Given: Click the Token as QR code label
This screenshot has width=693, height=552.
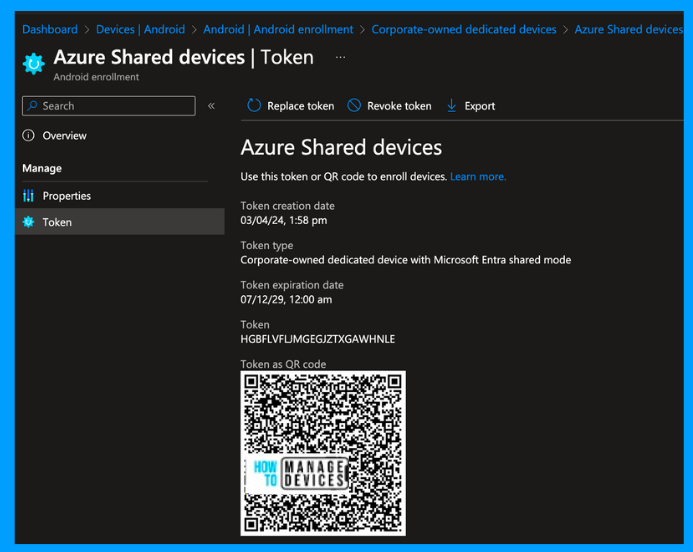Looking at the screenshot, I should click(283, 364).
